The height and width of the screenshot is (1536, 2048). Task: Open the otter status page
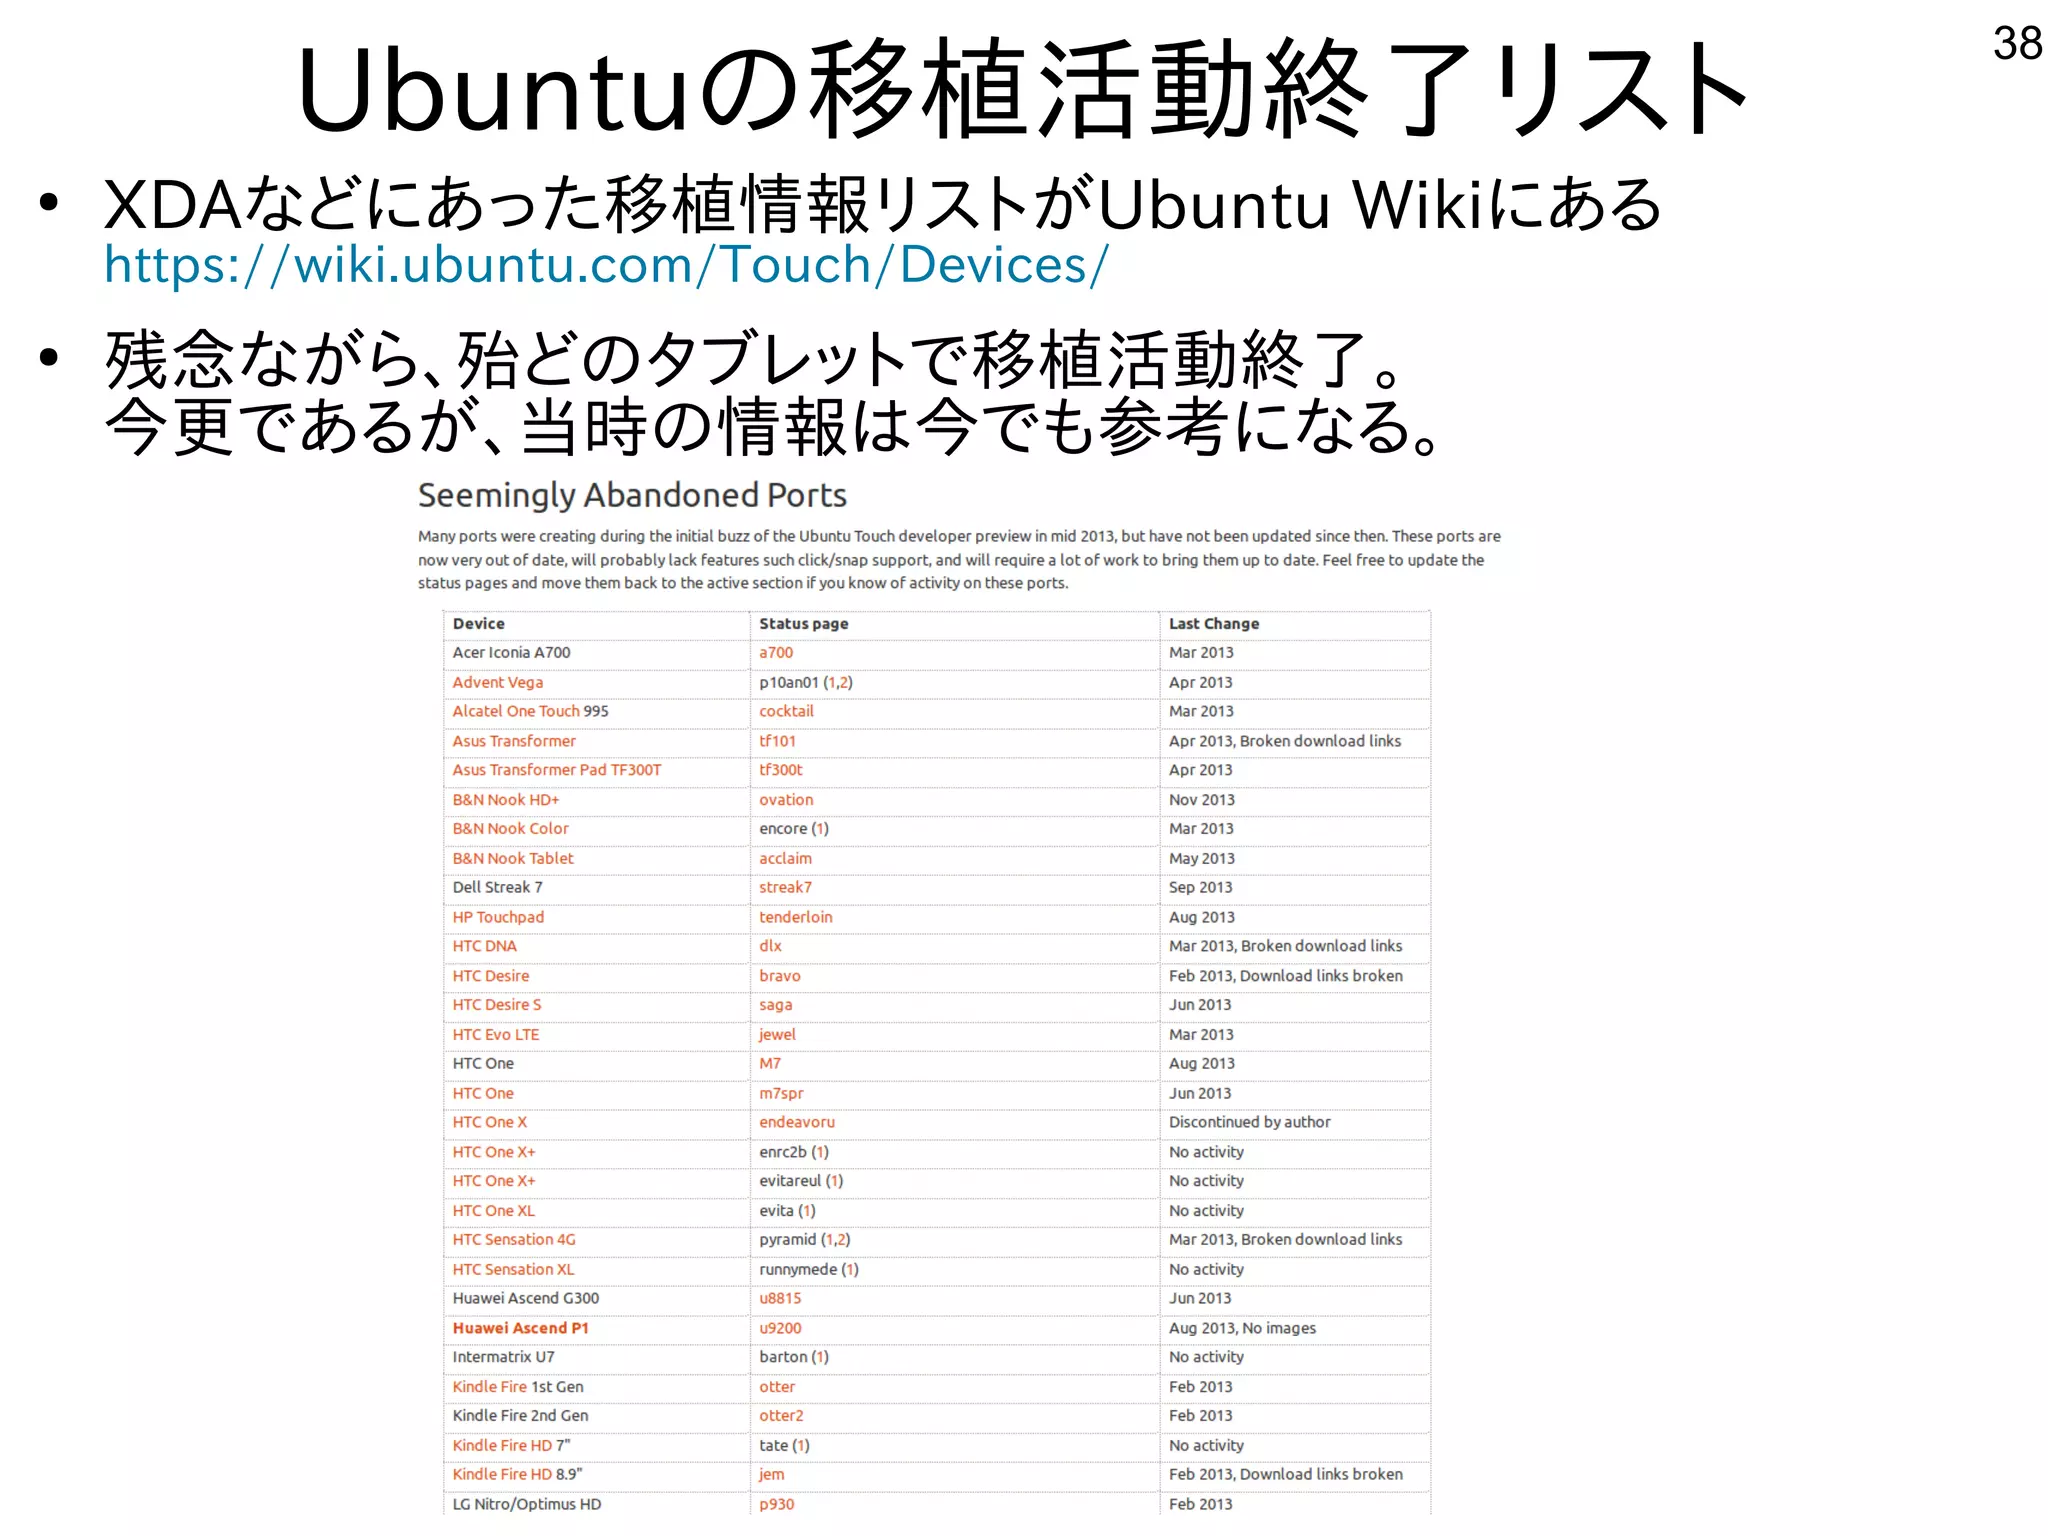point(777,1387)
